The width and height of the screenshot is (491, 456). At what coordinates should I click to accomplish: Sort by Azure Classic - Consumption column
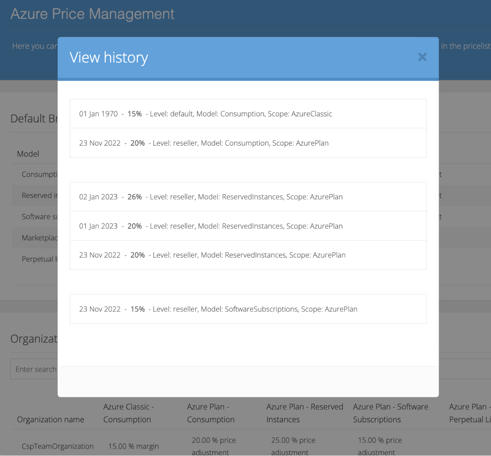pyautogui.click(x=128, y=413)
